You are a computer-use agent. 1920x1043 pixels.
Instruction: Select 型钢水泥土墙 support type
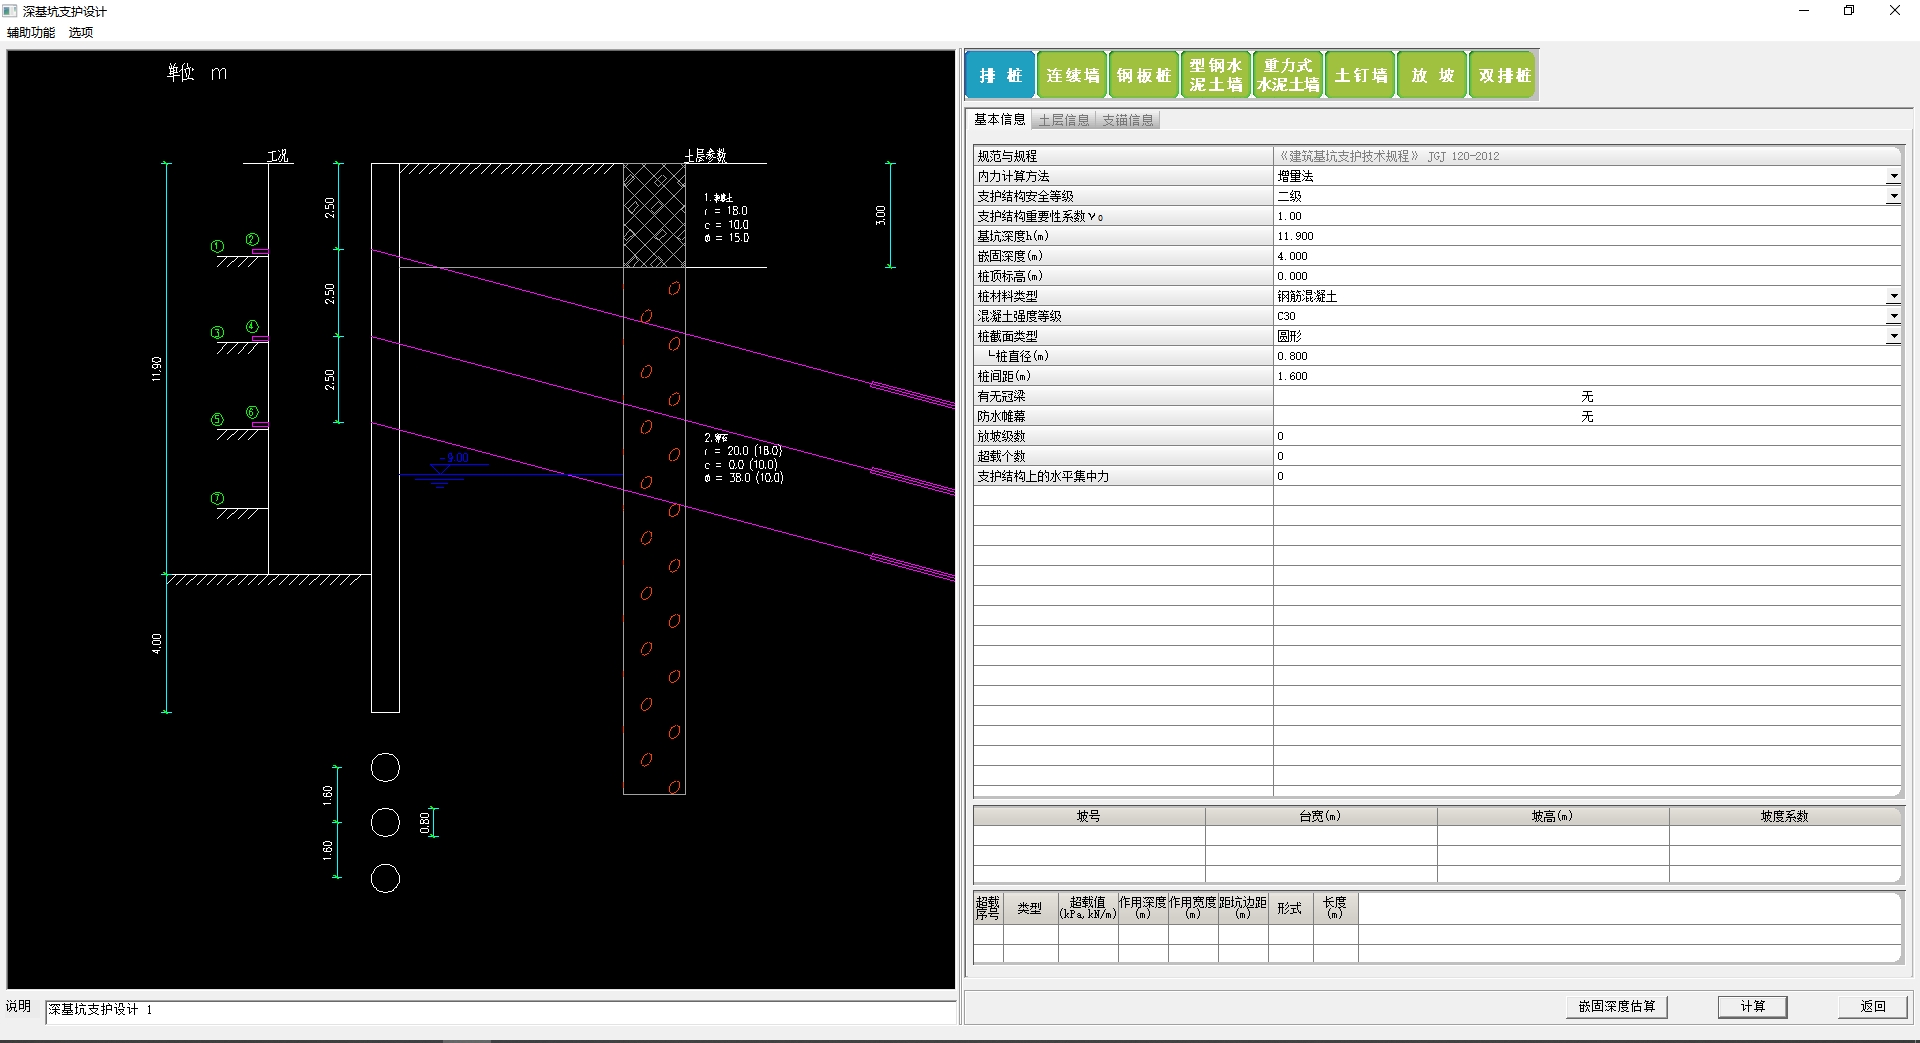[x=1216, y=75]
